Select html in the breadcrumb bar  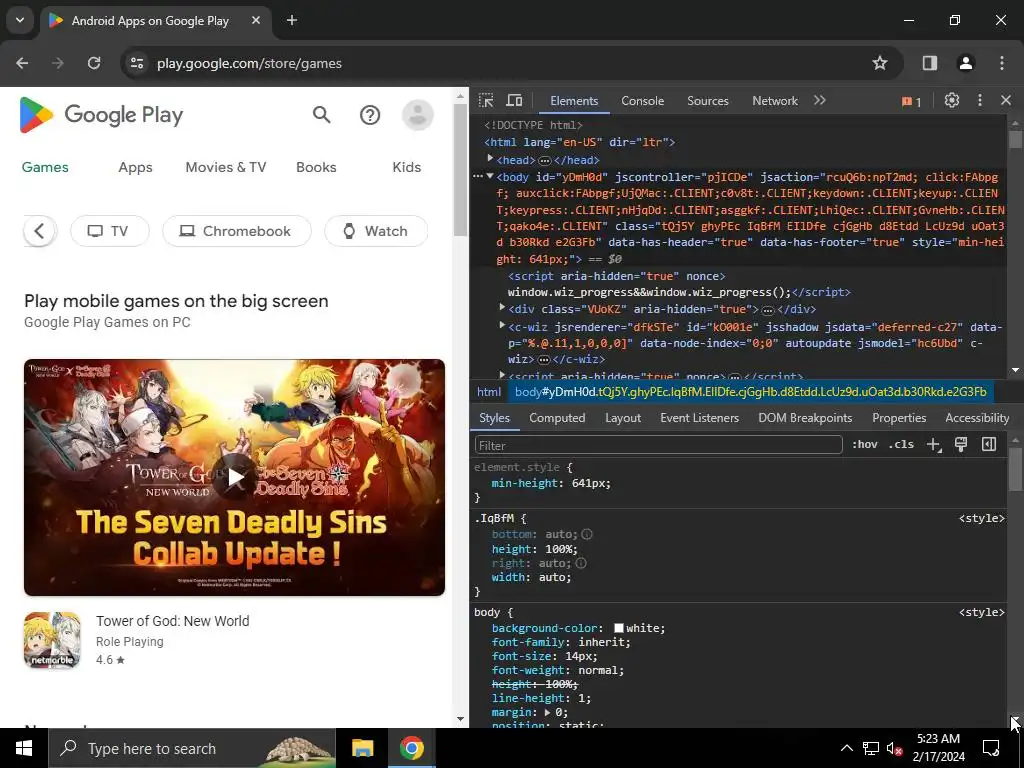pos(488,392)
